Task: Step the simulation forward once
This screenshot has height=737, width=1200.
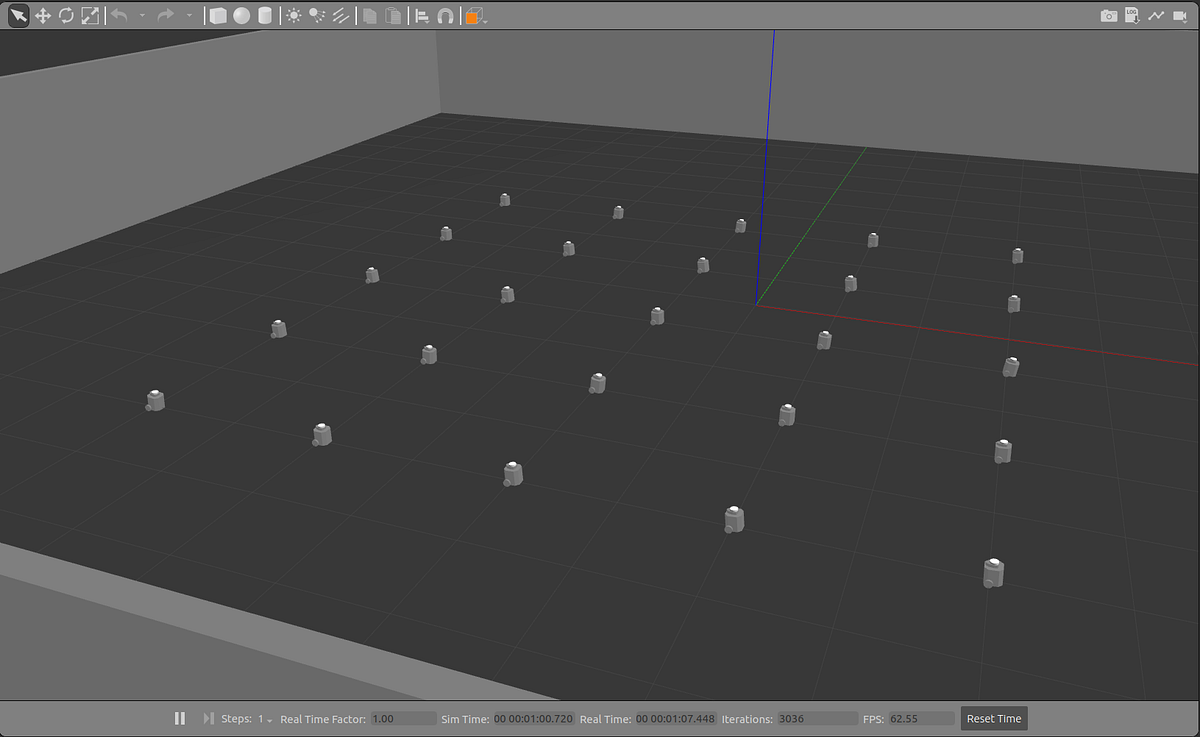Action: pos(207,718)
